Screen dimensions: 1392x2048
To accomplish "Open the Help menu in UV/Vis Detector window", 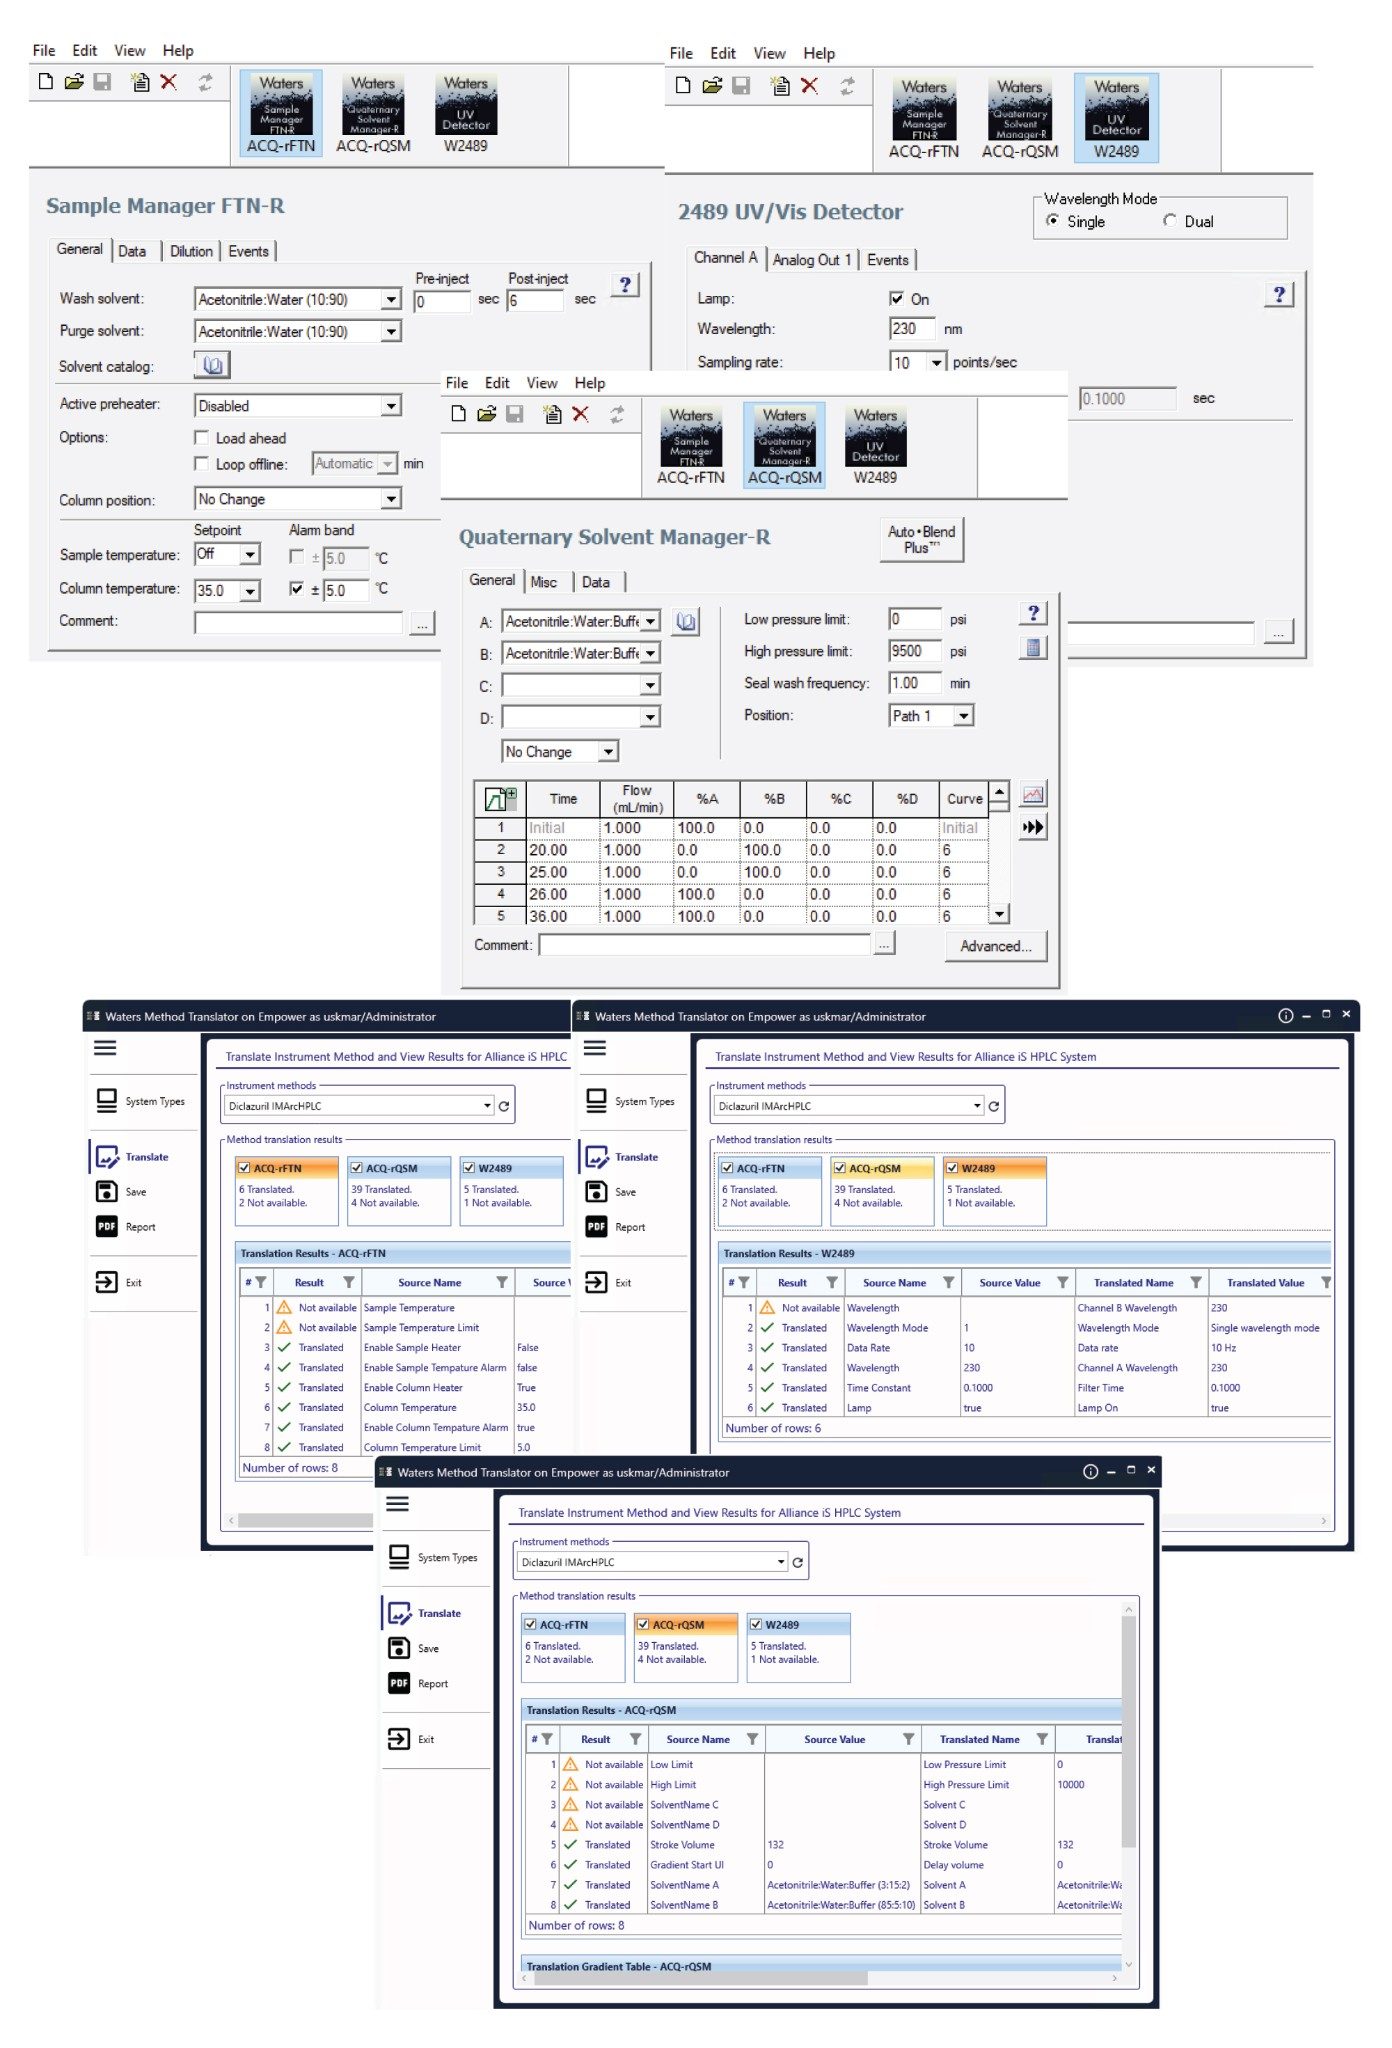I will point(818,53).
